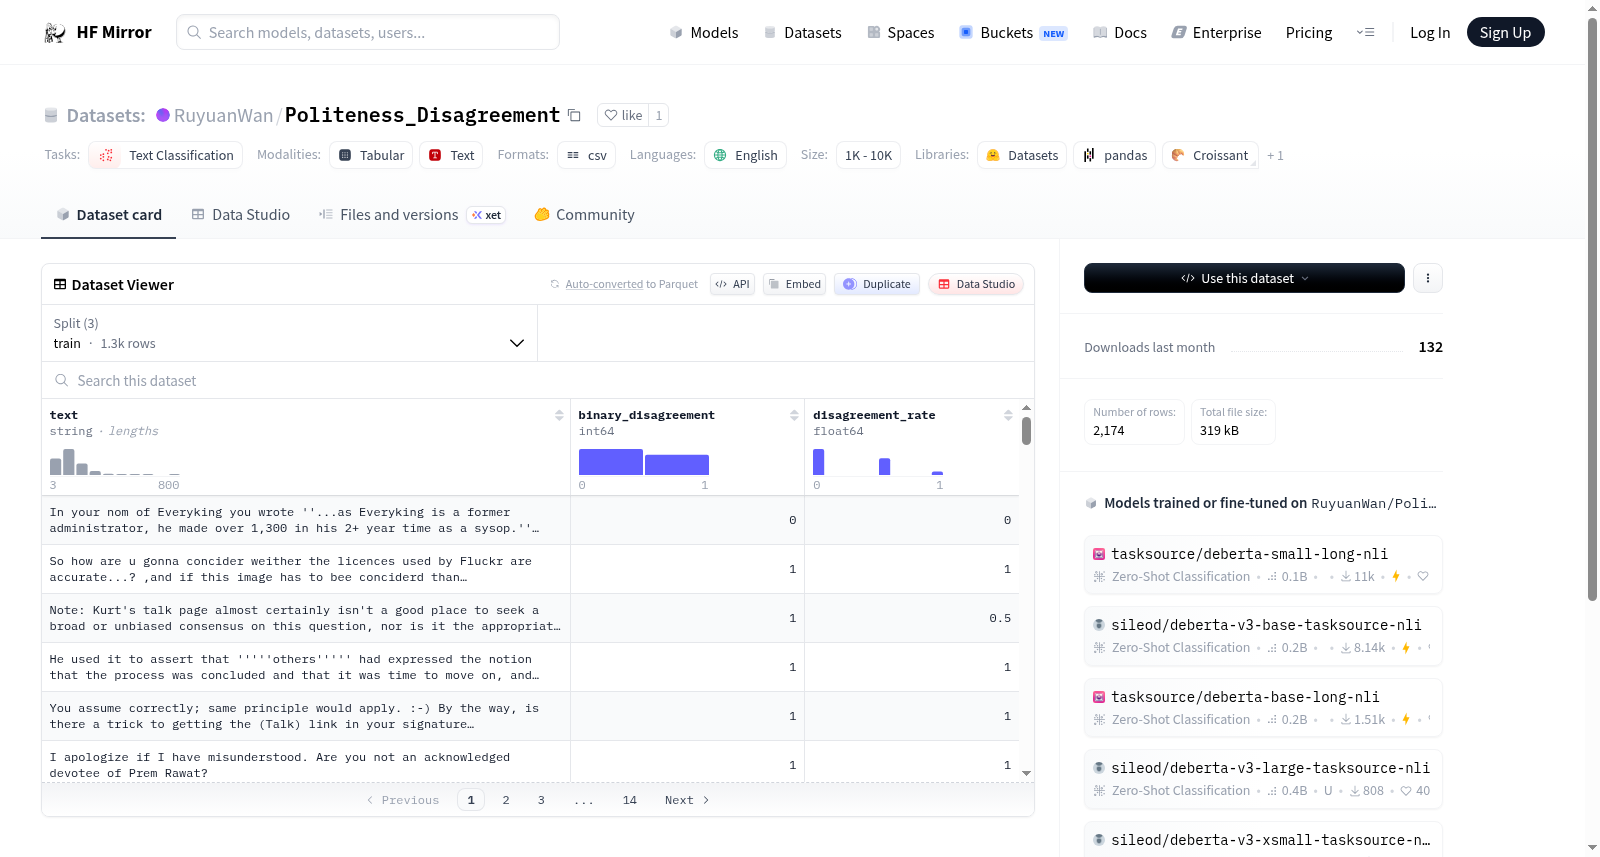1600x857 pixels.
Task: Select the row starting 'I apologize if I have'
Action: point(530,762)
